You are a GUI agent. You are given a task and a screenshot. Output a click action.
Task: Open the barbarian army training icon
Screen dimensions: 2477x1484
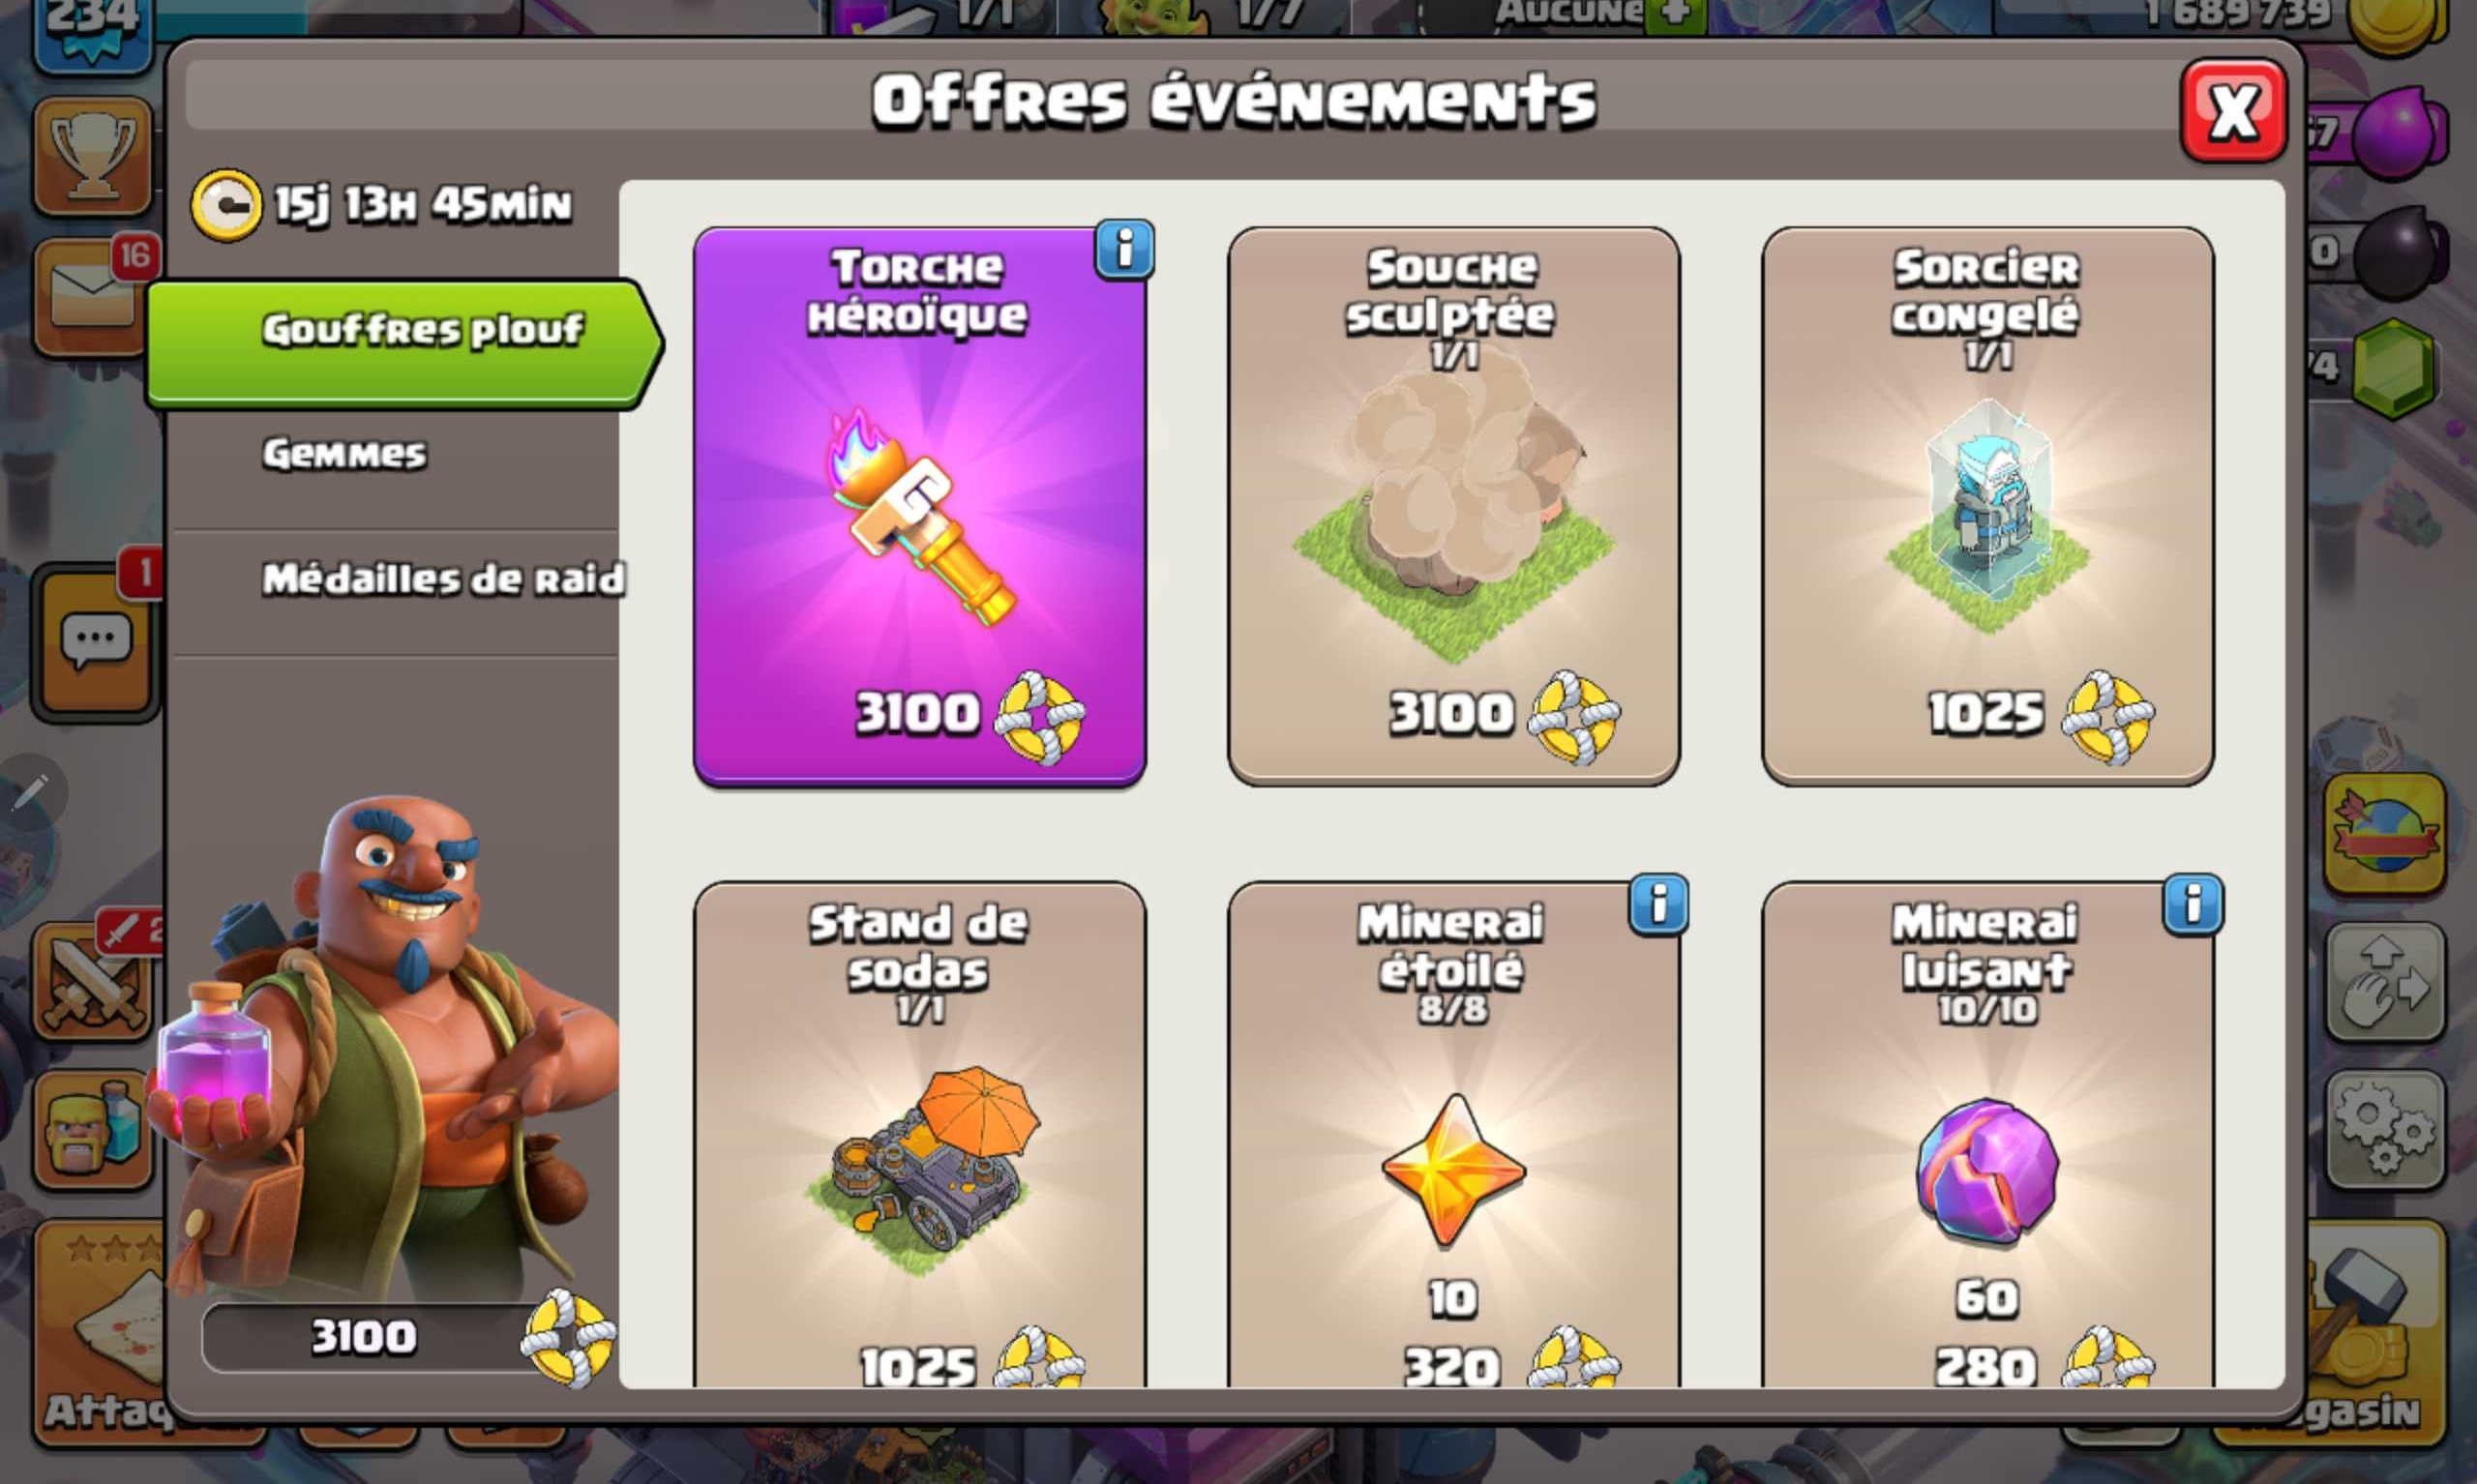95,1130
